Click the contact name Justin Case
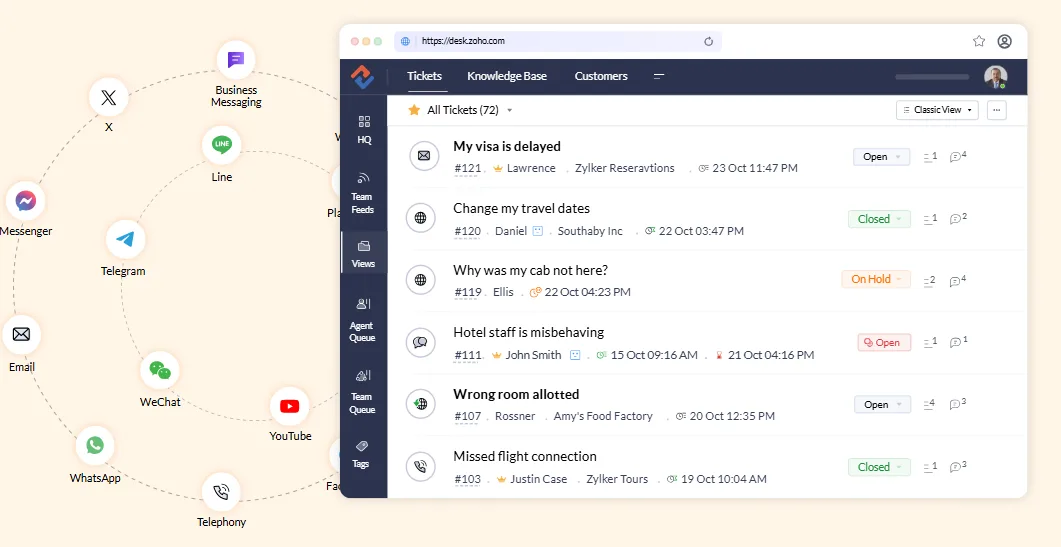Image resolution: width=1061 pixels, height=547 pixels. click(x=539, y=479)
